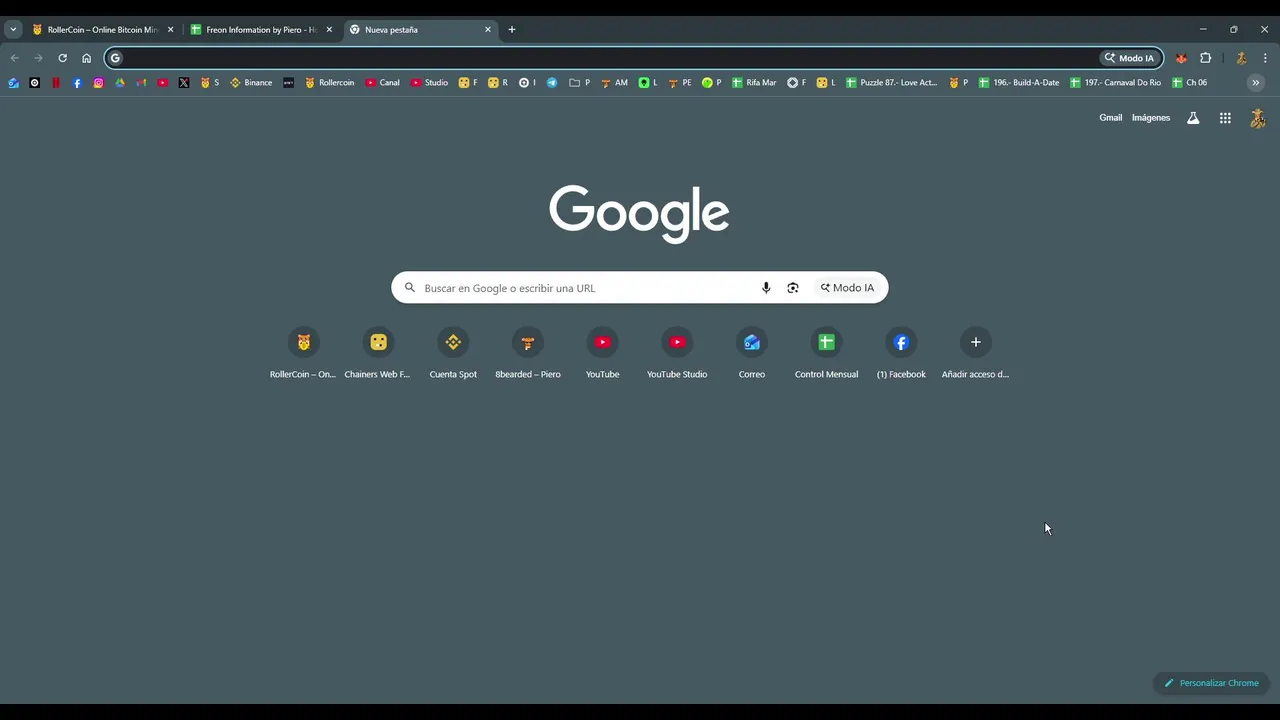Open the Cuenta Spot shortcut tile
Screen dimensions: 1280x720
tap(453, 354)
